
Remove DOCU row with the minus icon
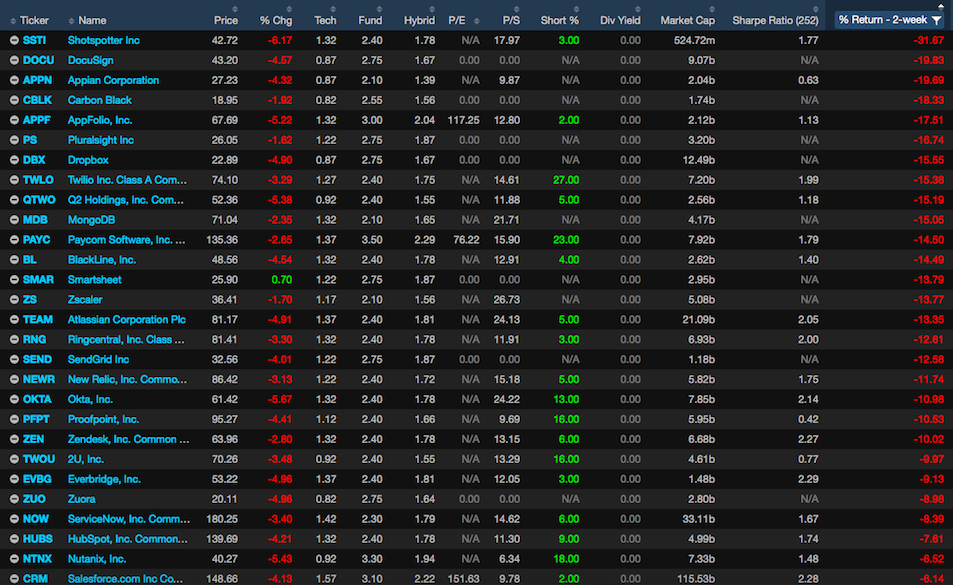click(14, 60)
